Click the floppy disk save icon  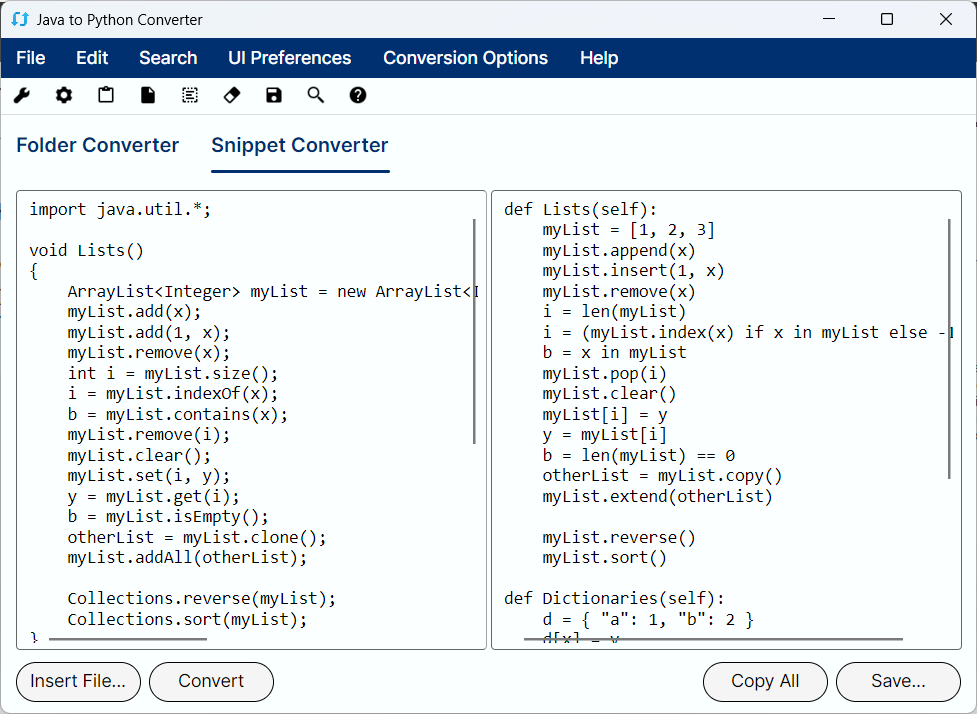[x=274, y=95]
